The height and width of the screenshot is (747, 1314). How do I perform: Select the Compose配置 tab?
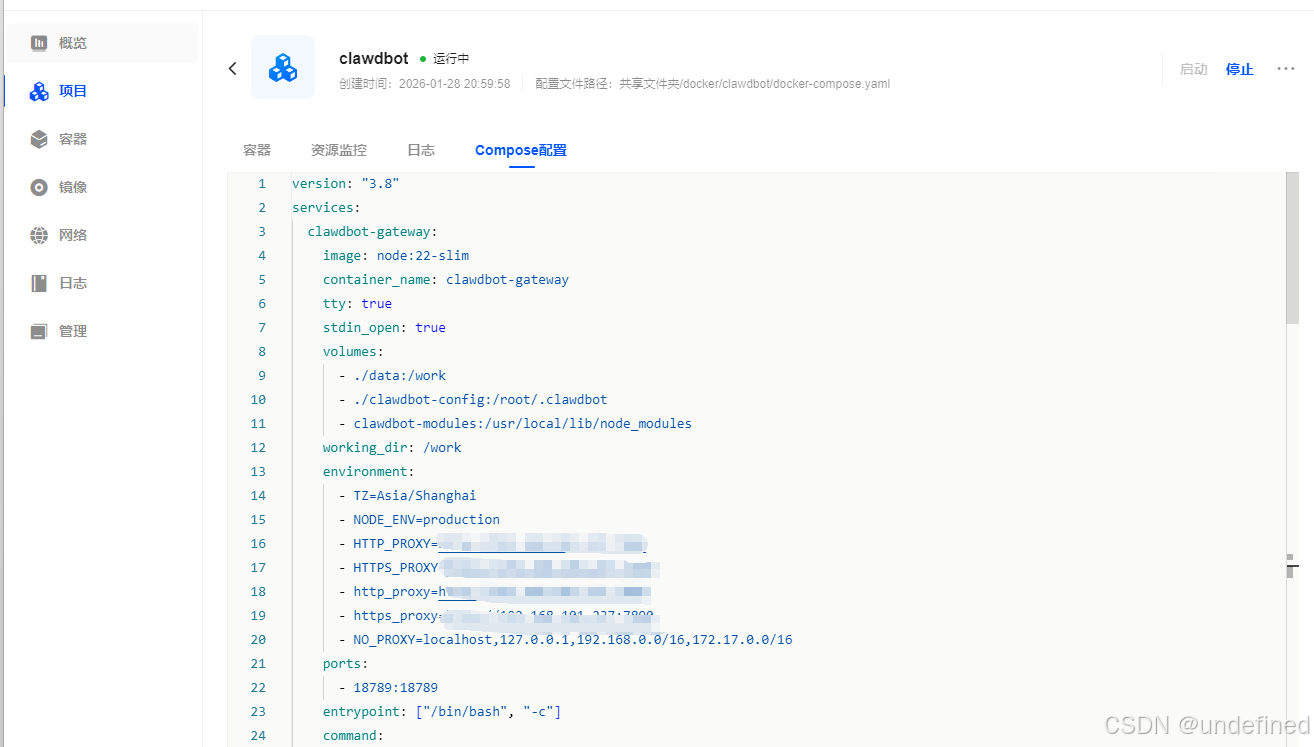point(520,149)
